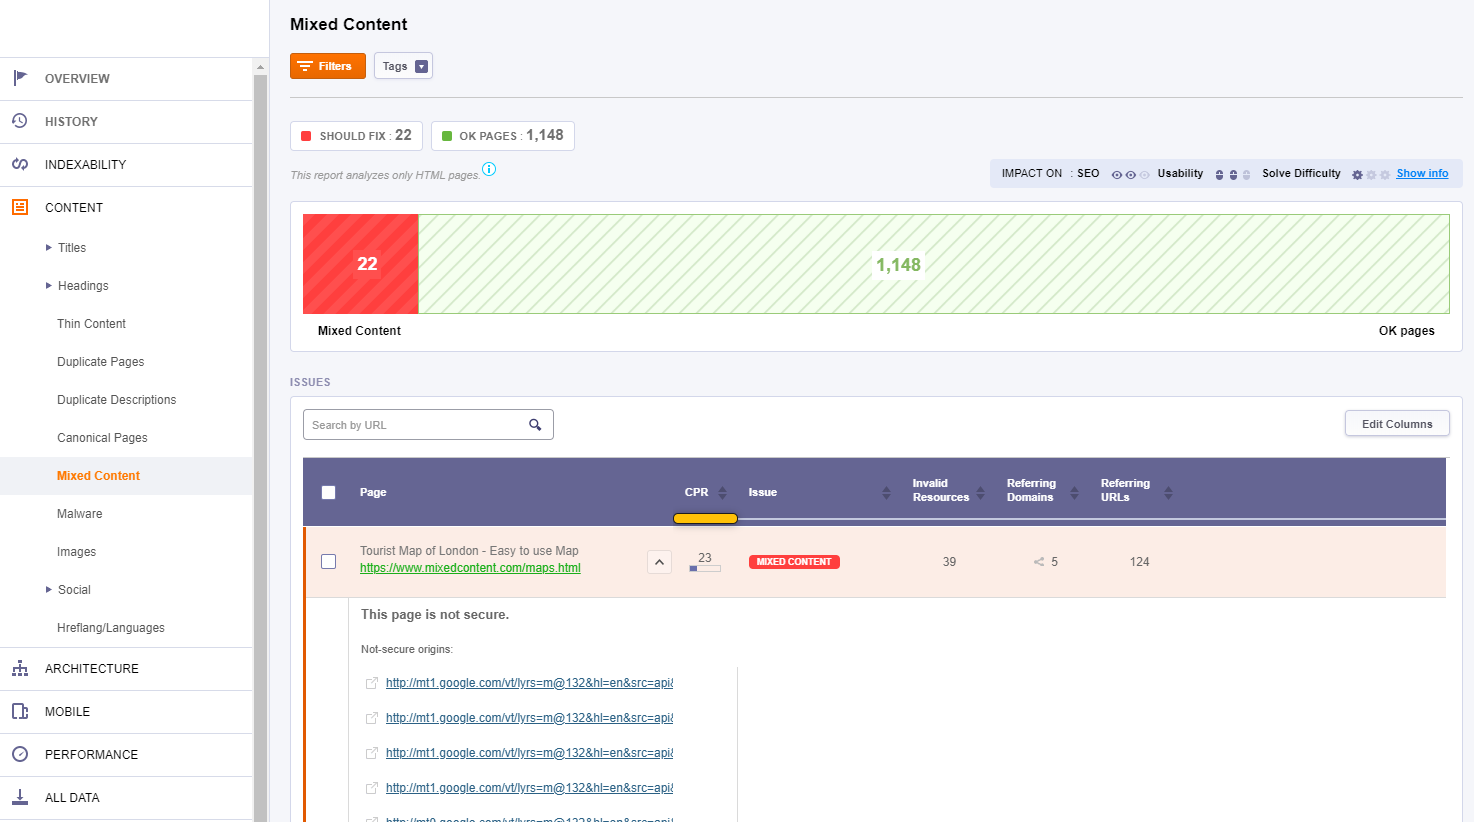The image size is (1474, 822).
Task: Open the mixedcontent.com/maps.html link
Action: (x=470, y=568)
